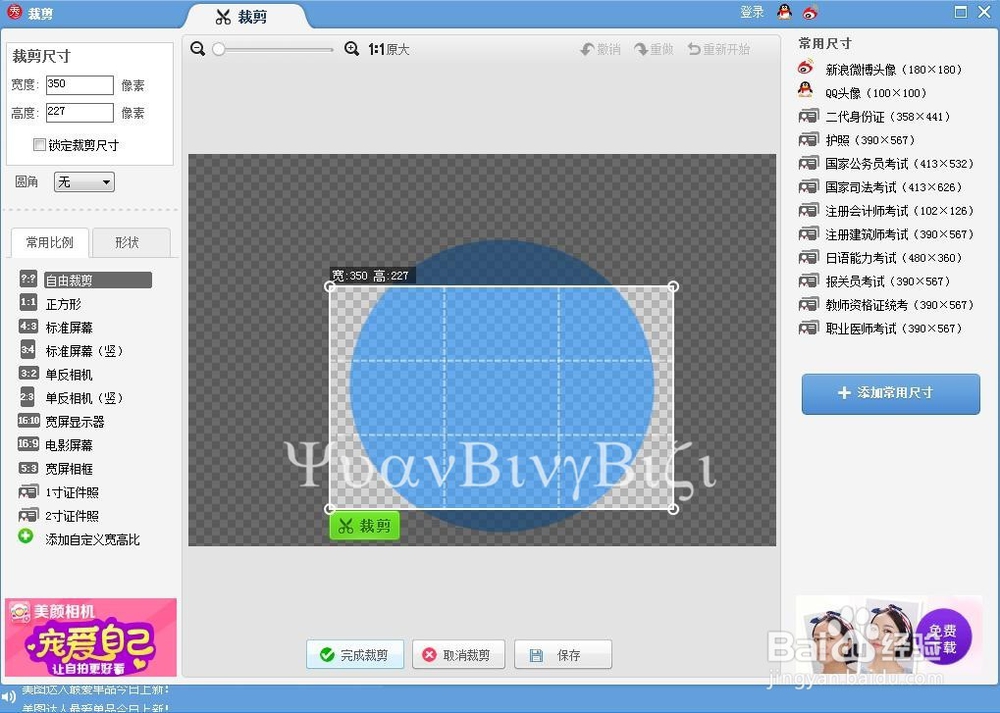Choose 新浪微博头像 (180×180) preset

(x=880, y=69)
